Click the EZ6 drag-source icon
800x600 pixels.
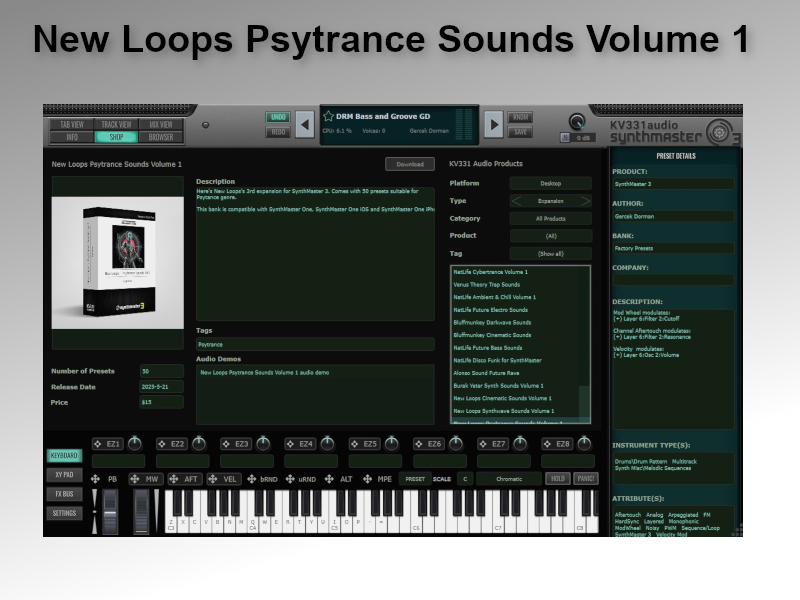pyautogui.click(x=419, y=444)
